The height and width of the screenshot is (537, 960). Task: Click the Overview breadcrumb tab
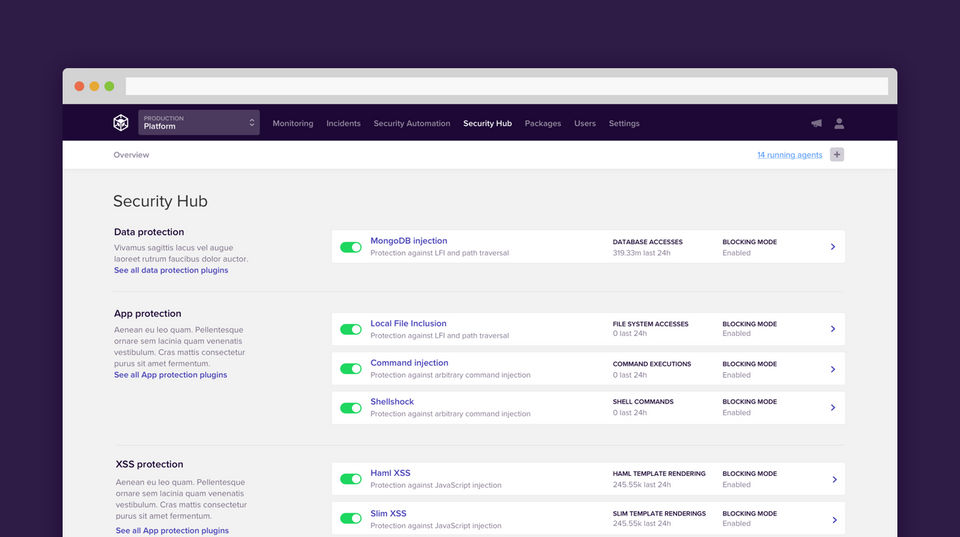click(x=131, y=155)
